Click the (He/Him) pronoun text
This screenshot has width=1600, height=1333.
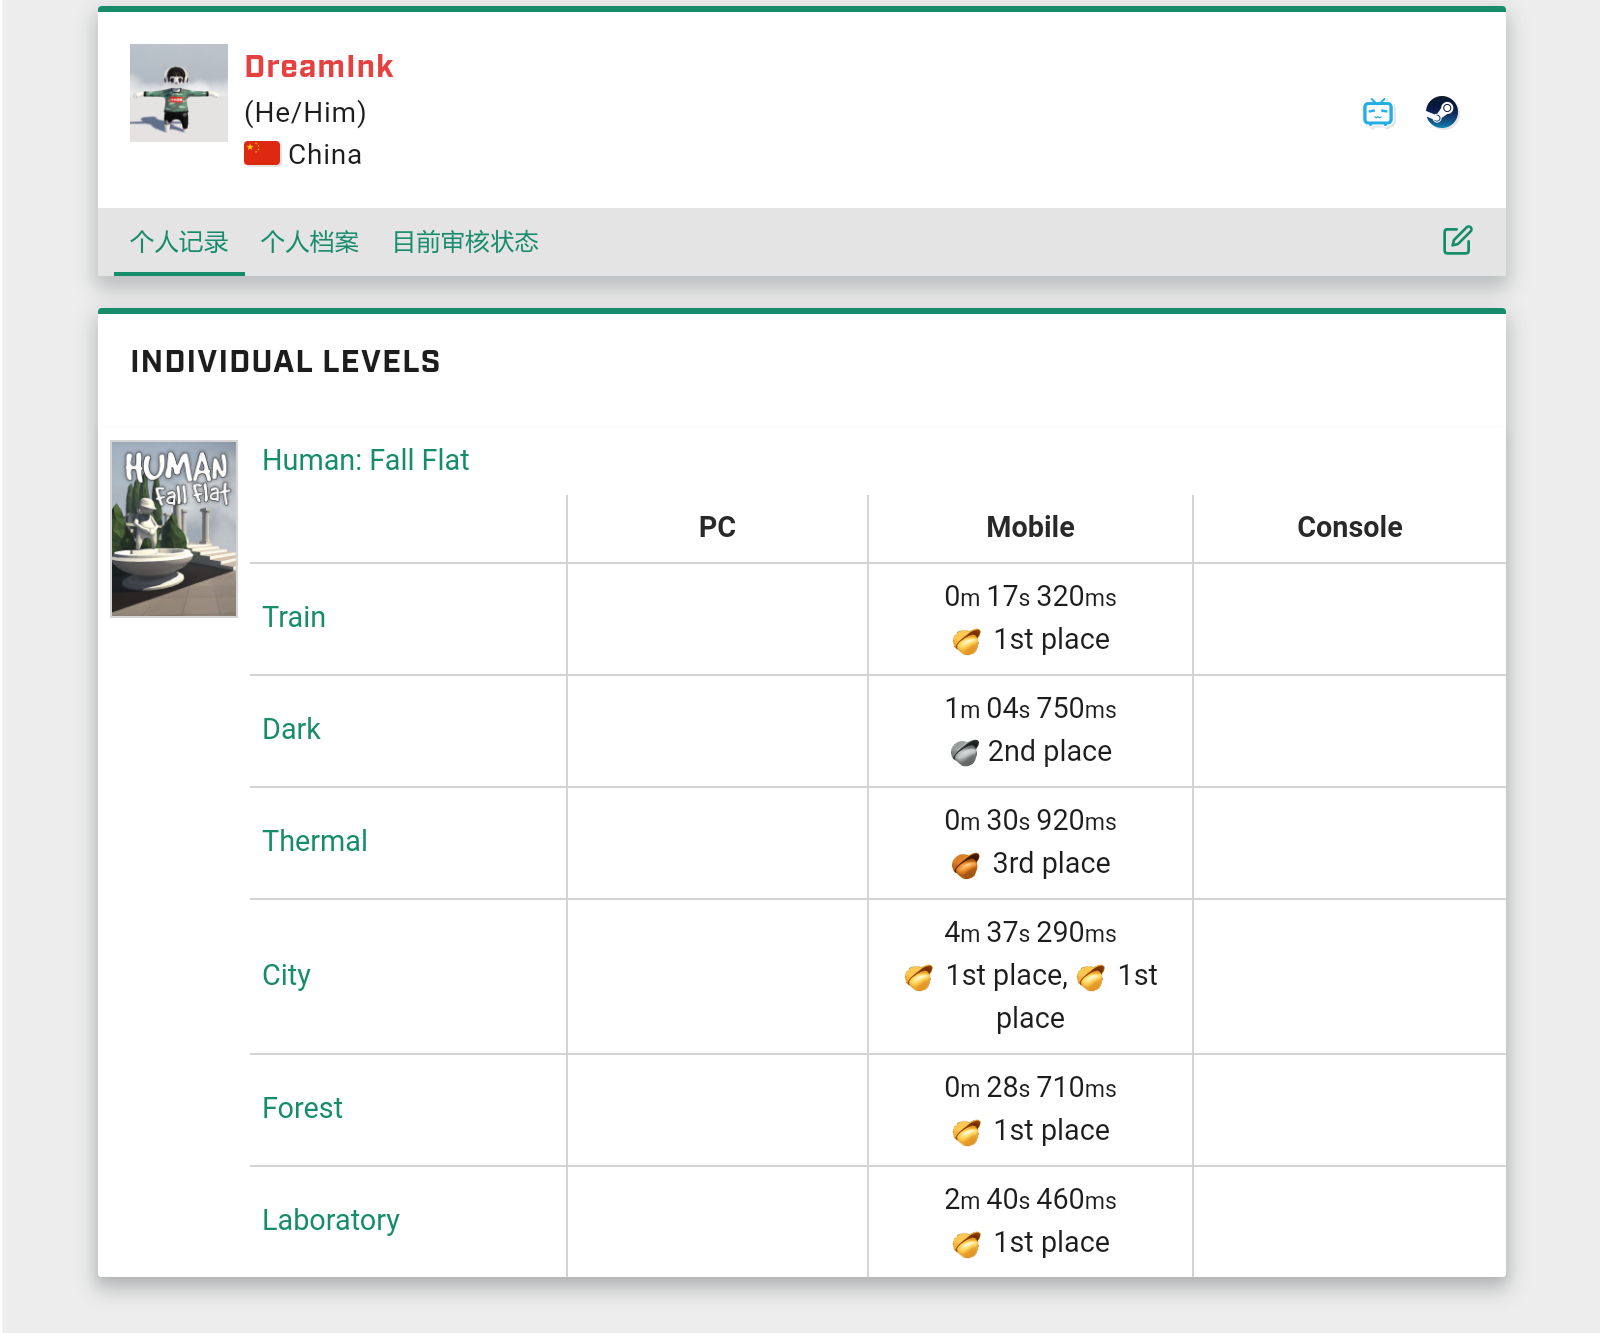point(306,112)
